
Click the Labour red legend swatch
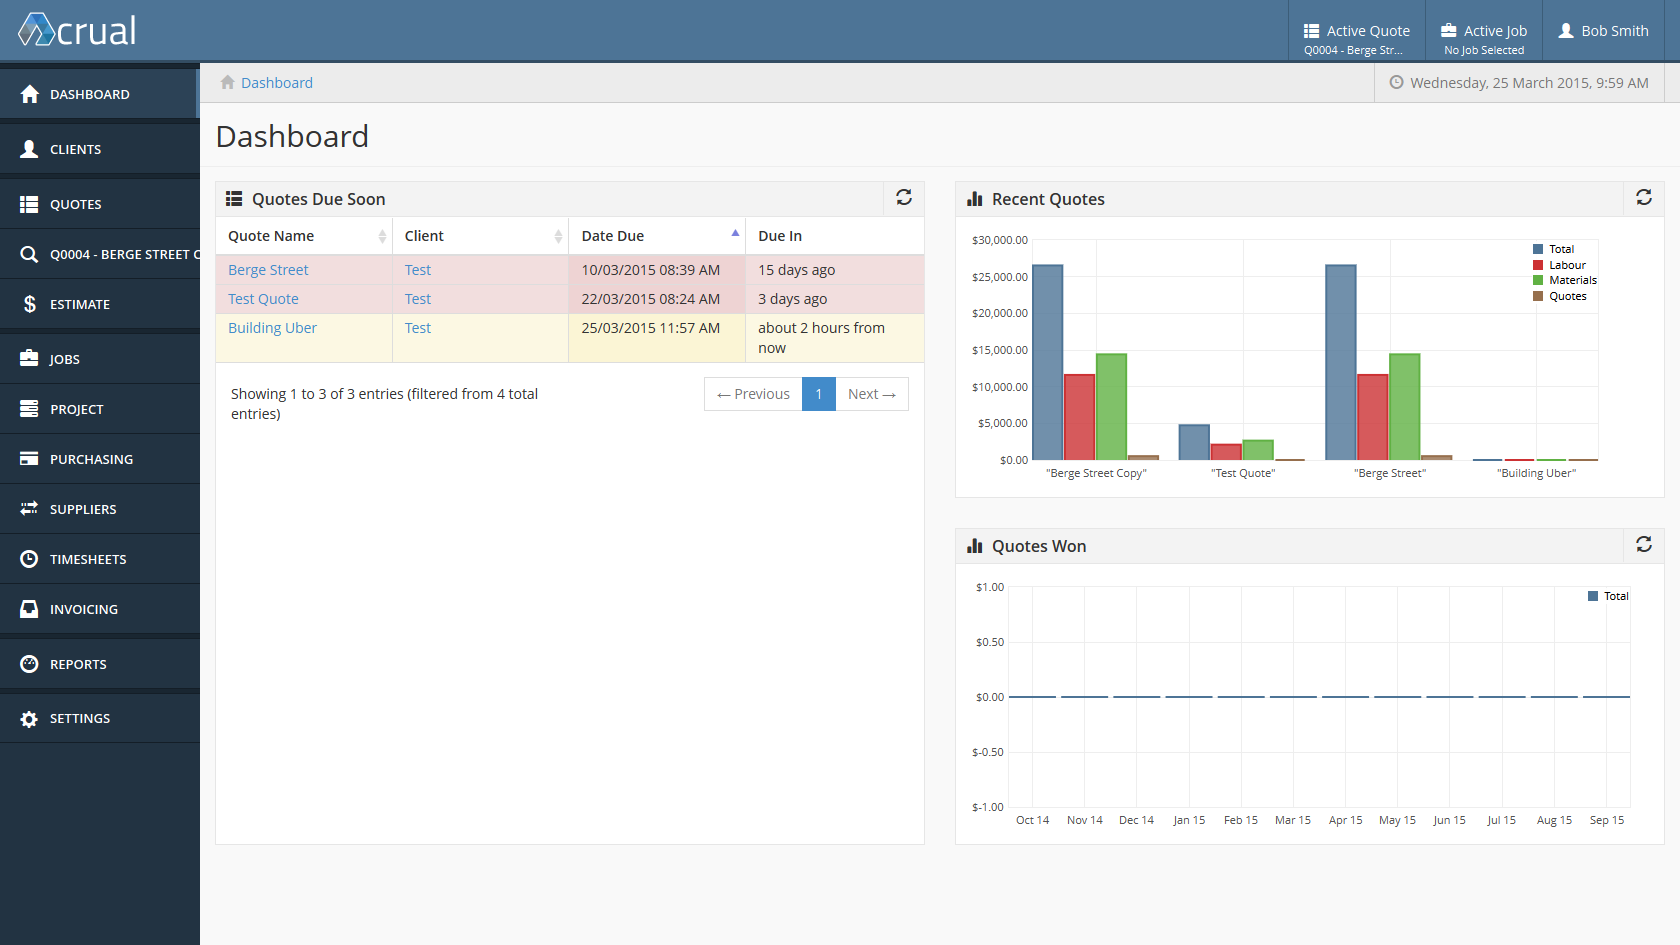coord(1538,265)
